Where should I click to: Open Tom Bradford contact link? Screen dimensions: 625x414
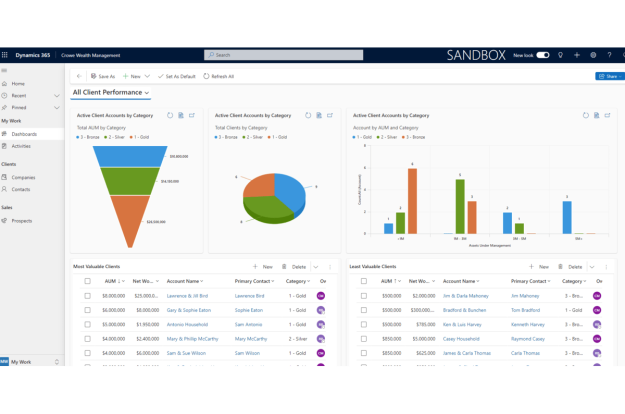click(525, 310)
